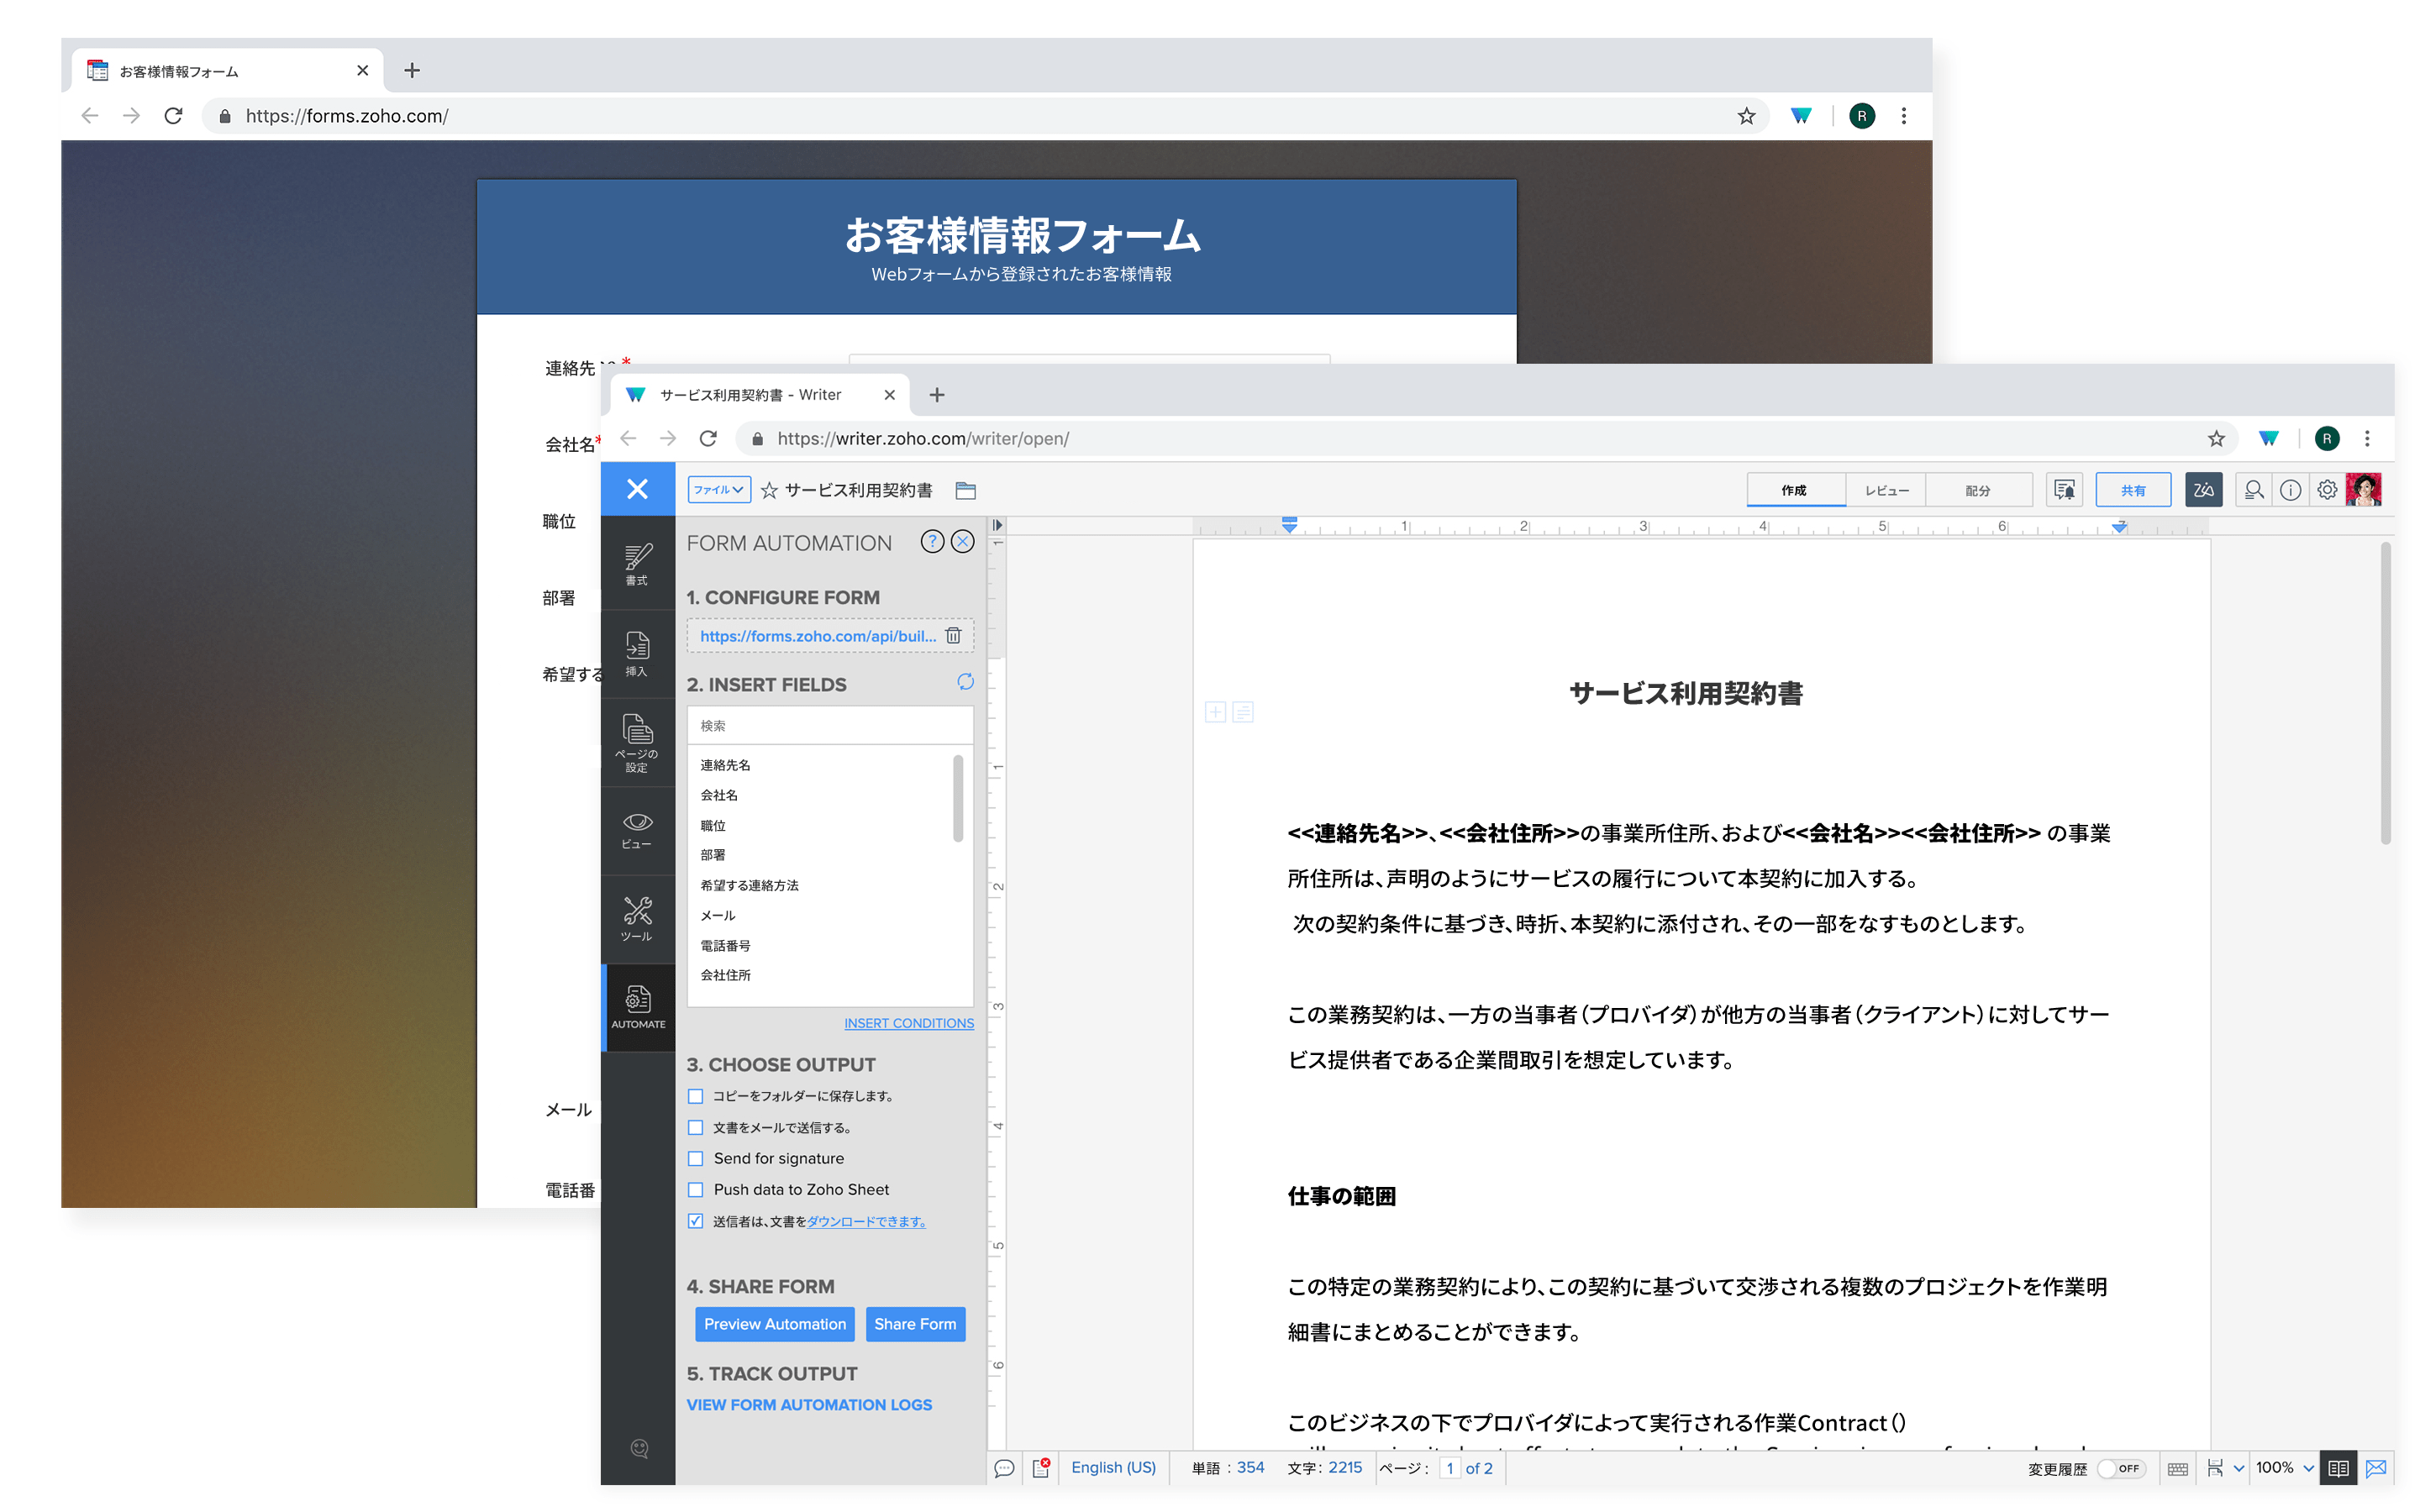Open Chrome menu in forms window
2420x1512 pixels.
pos(1903,116)
